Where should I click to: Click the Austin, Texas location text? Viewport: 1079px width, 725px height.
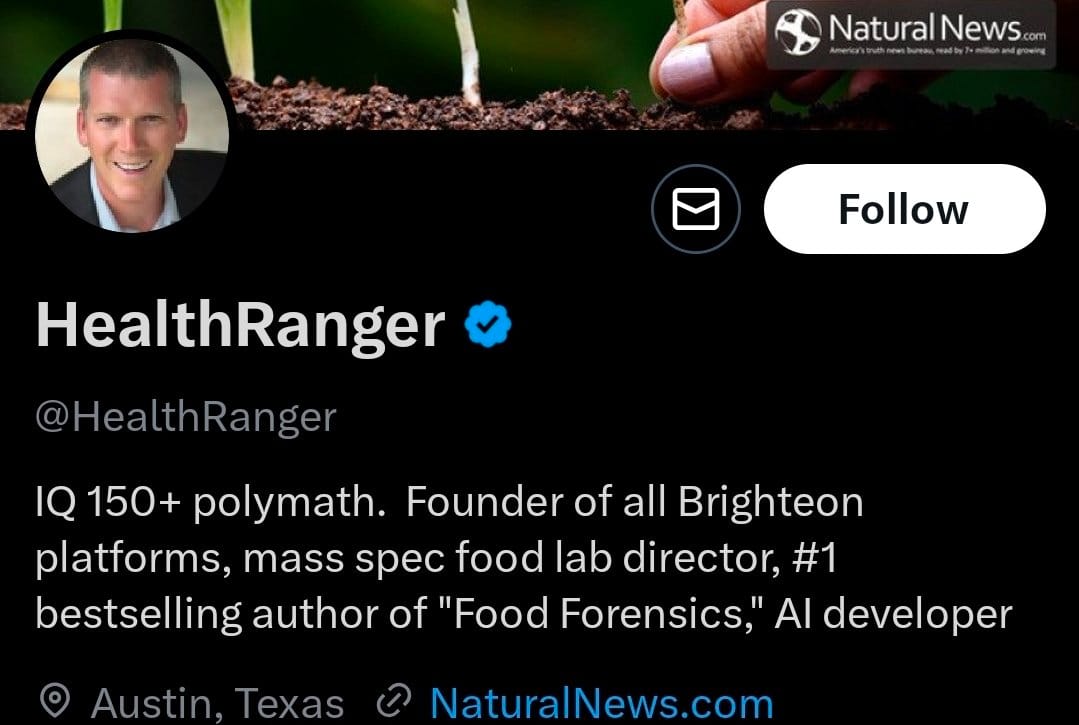(x=217, y=704)
